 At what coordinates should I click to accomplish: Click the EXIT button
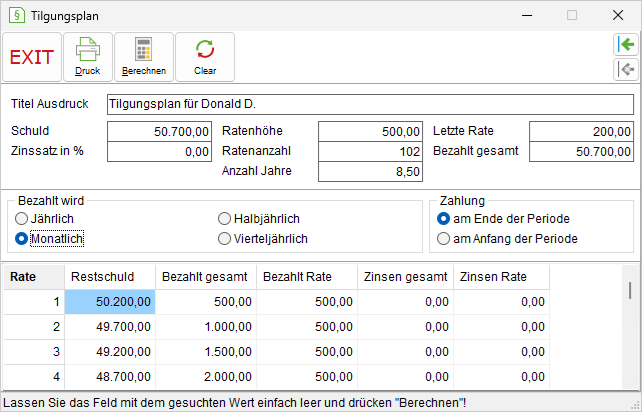pos(32,57)
